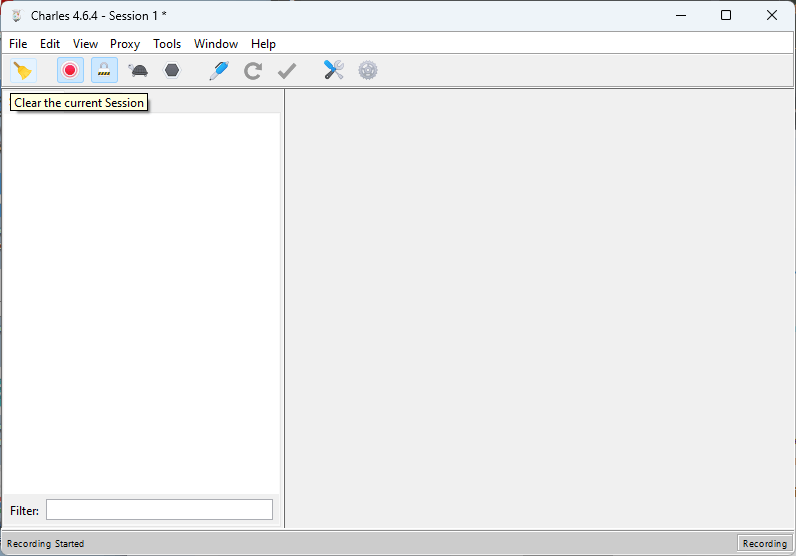Open the Help menu
The width and height of the screenshot is (796, 556).
[263, 44]
